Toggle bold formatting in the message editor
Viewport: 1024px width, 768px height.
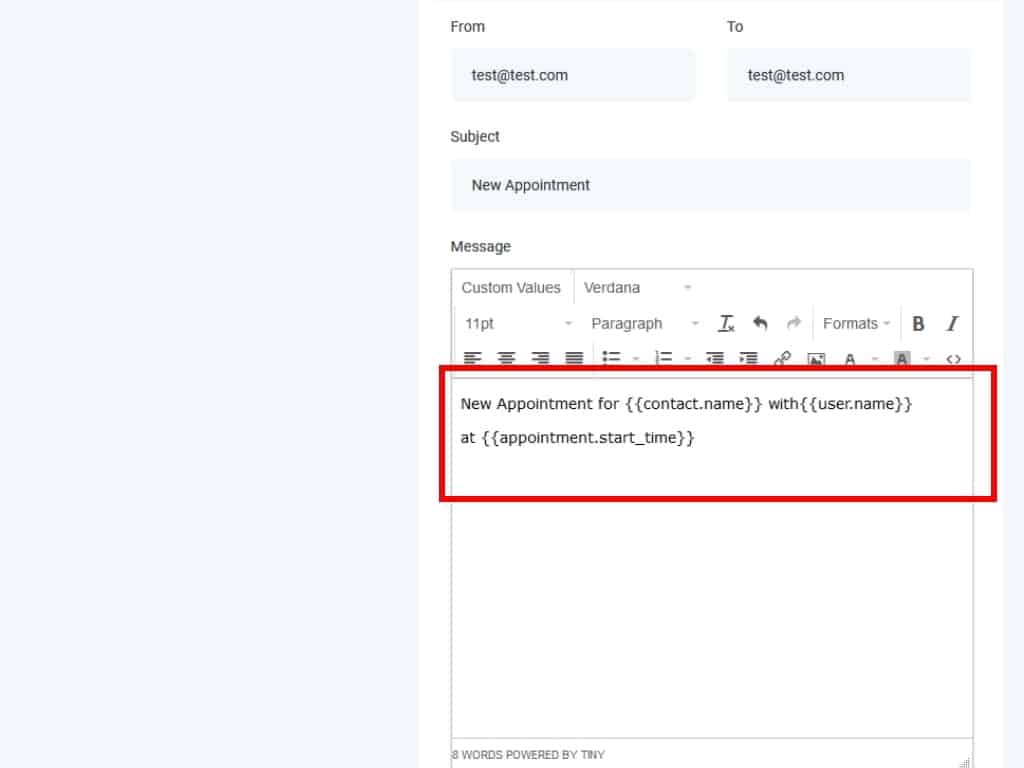tap(918, 323)
